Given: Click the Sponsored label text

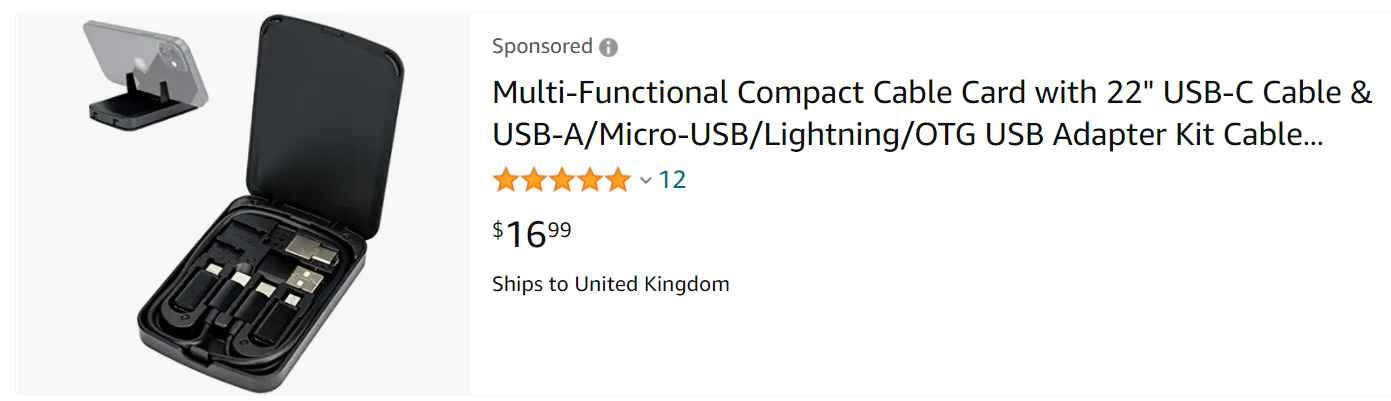Looking at the screenshot, I should point(542,46).
